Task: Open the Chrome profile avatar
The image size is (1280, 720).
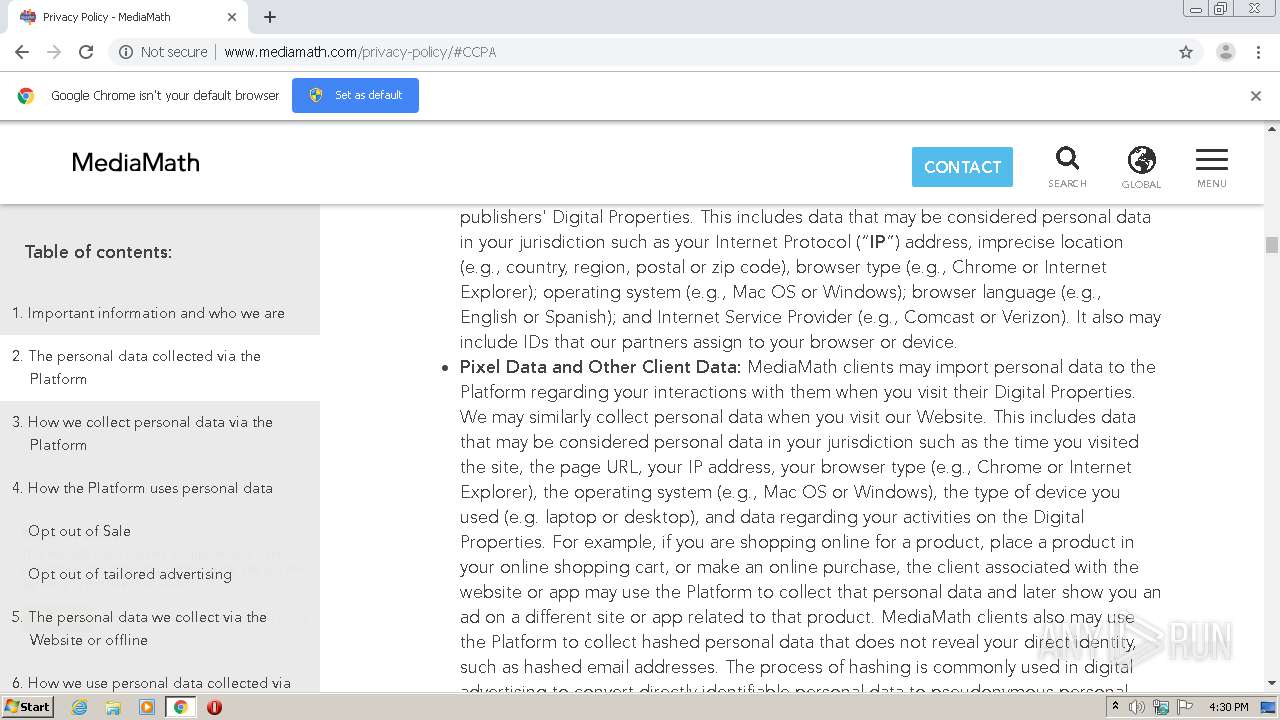Action: [1225, 52]
